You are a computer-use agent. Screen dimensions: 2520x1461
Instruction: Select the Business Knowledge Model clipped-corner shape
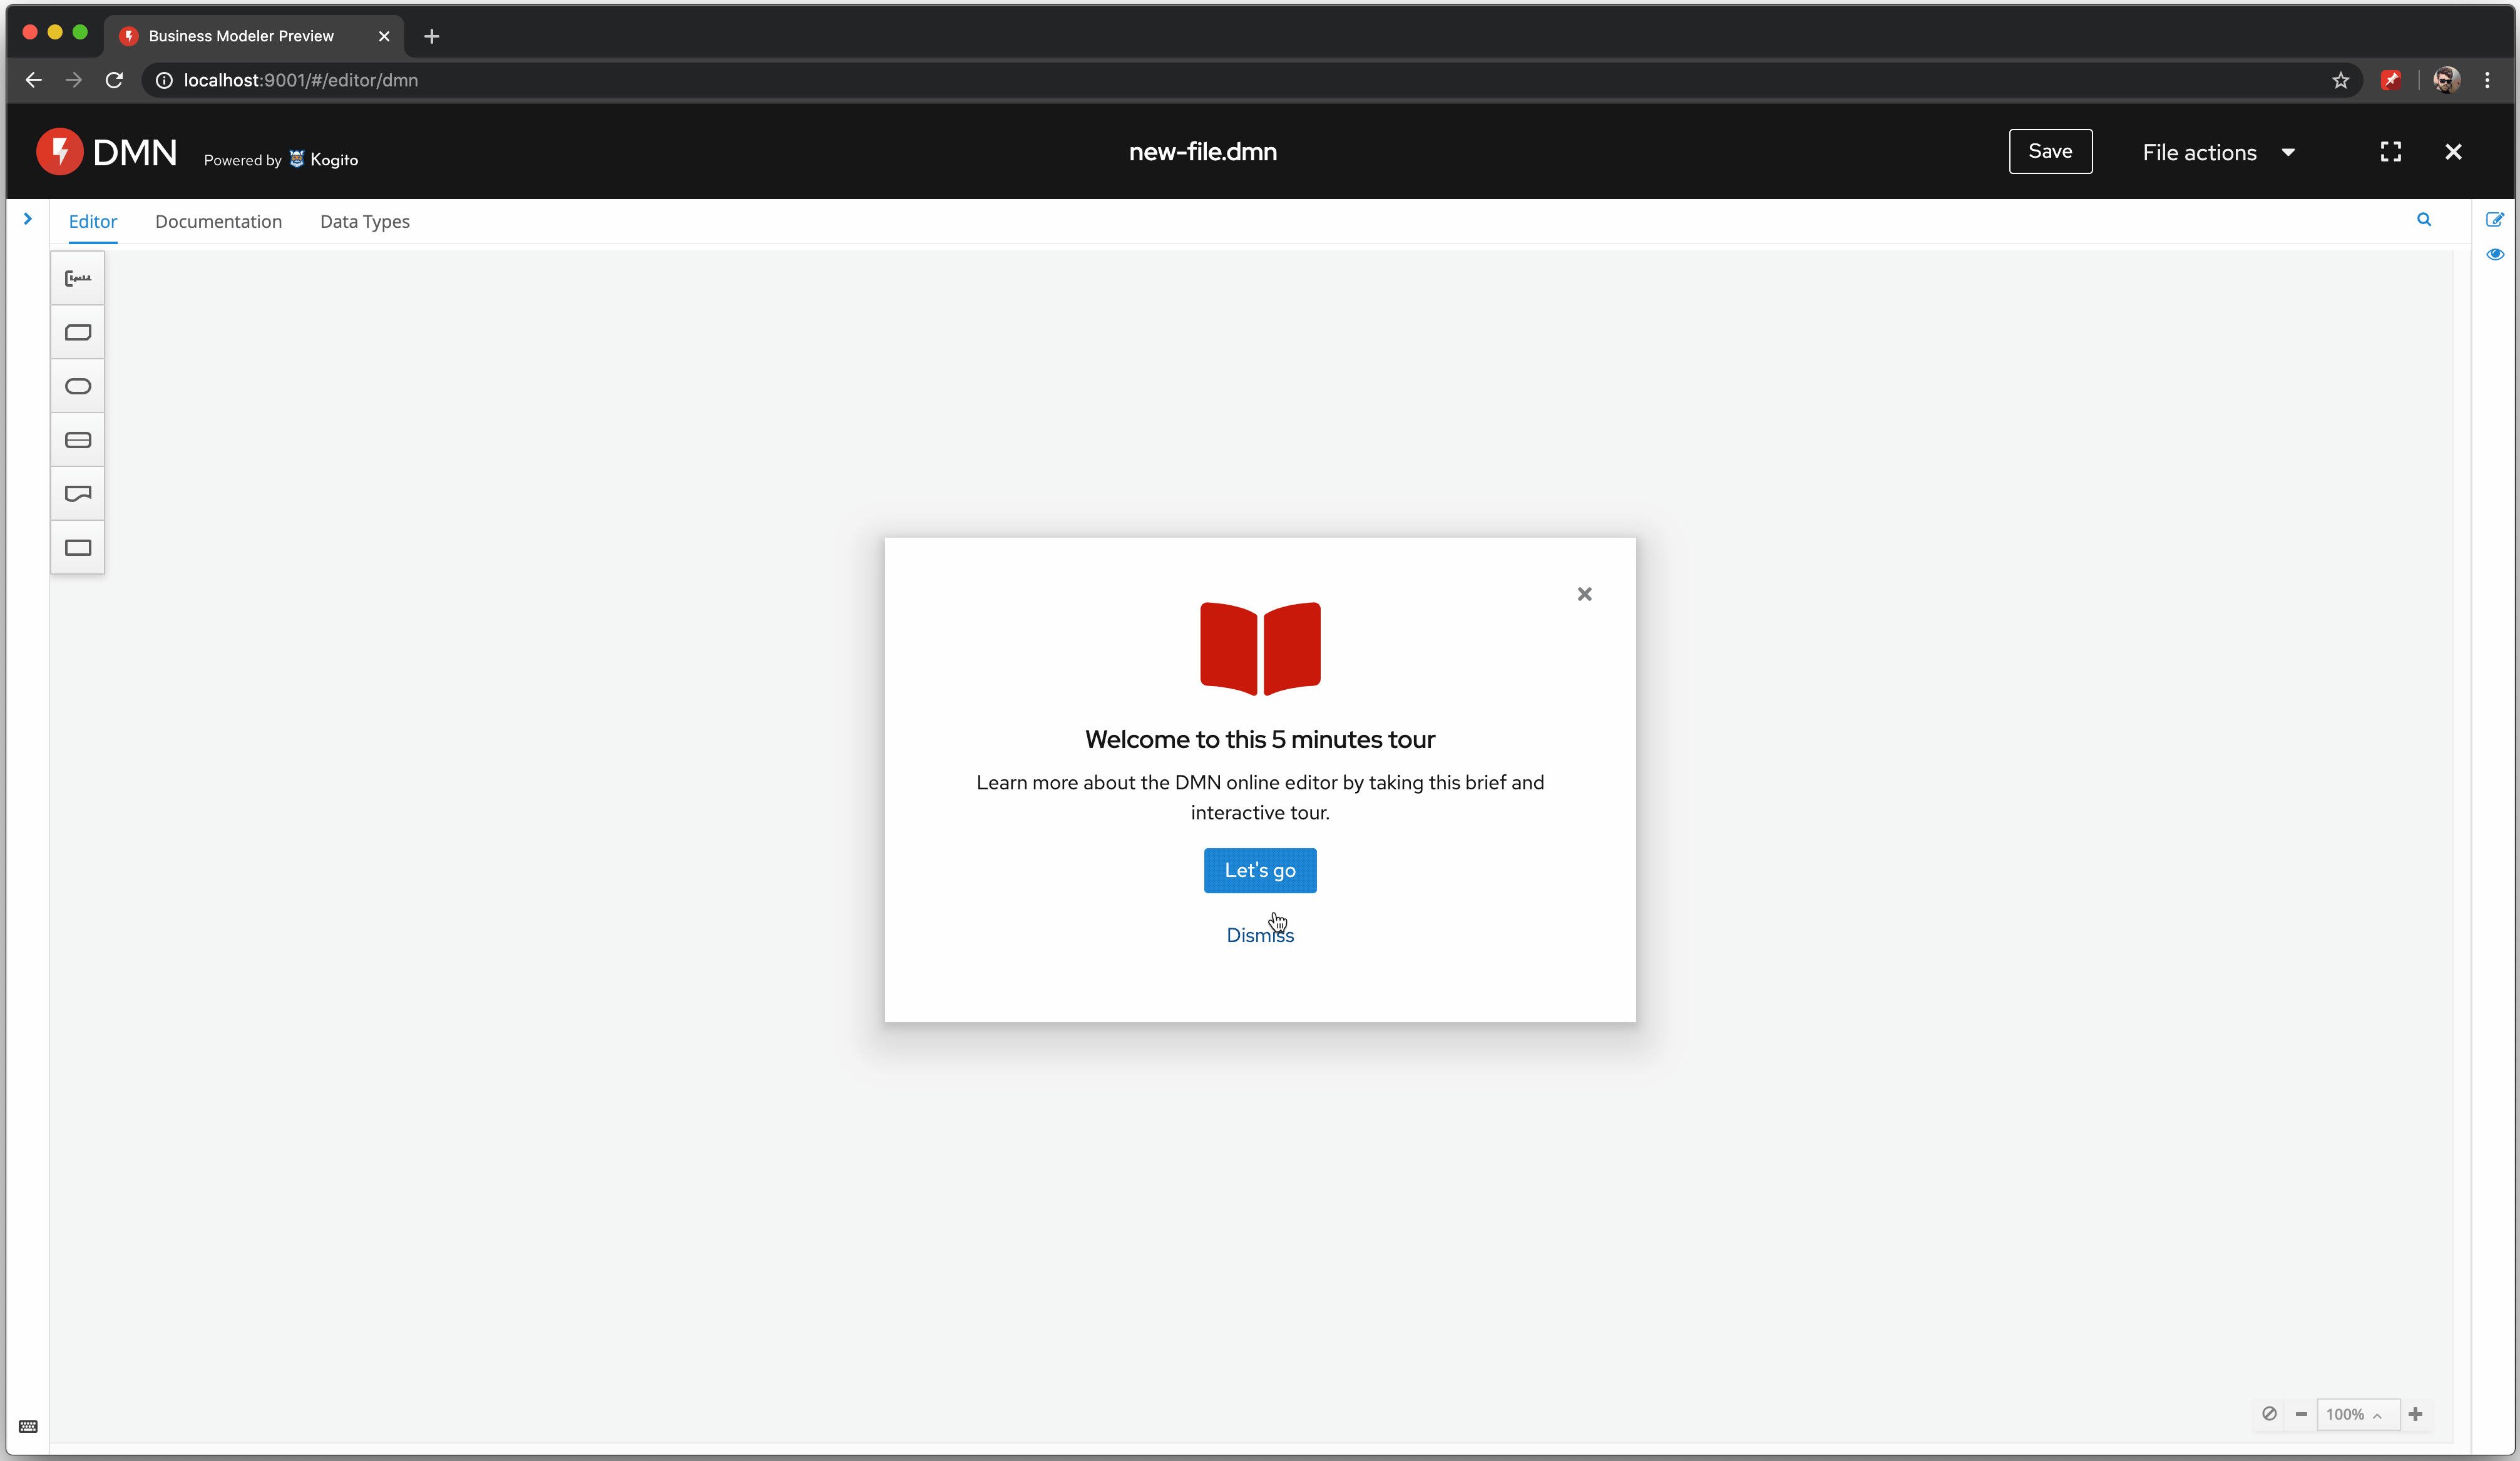(78, 332)
